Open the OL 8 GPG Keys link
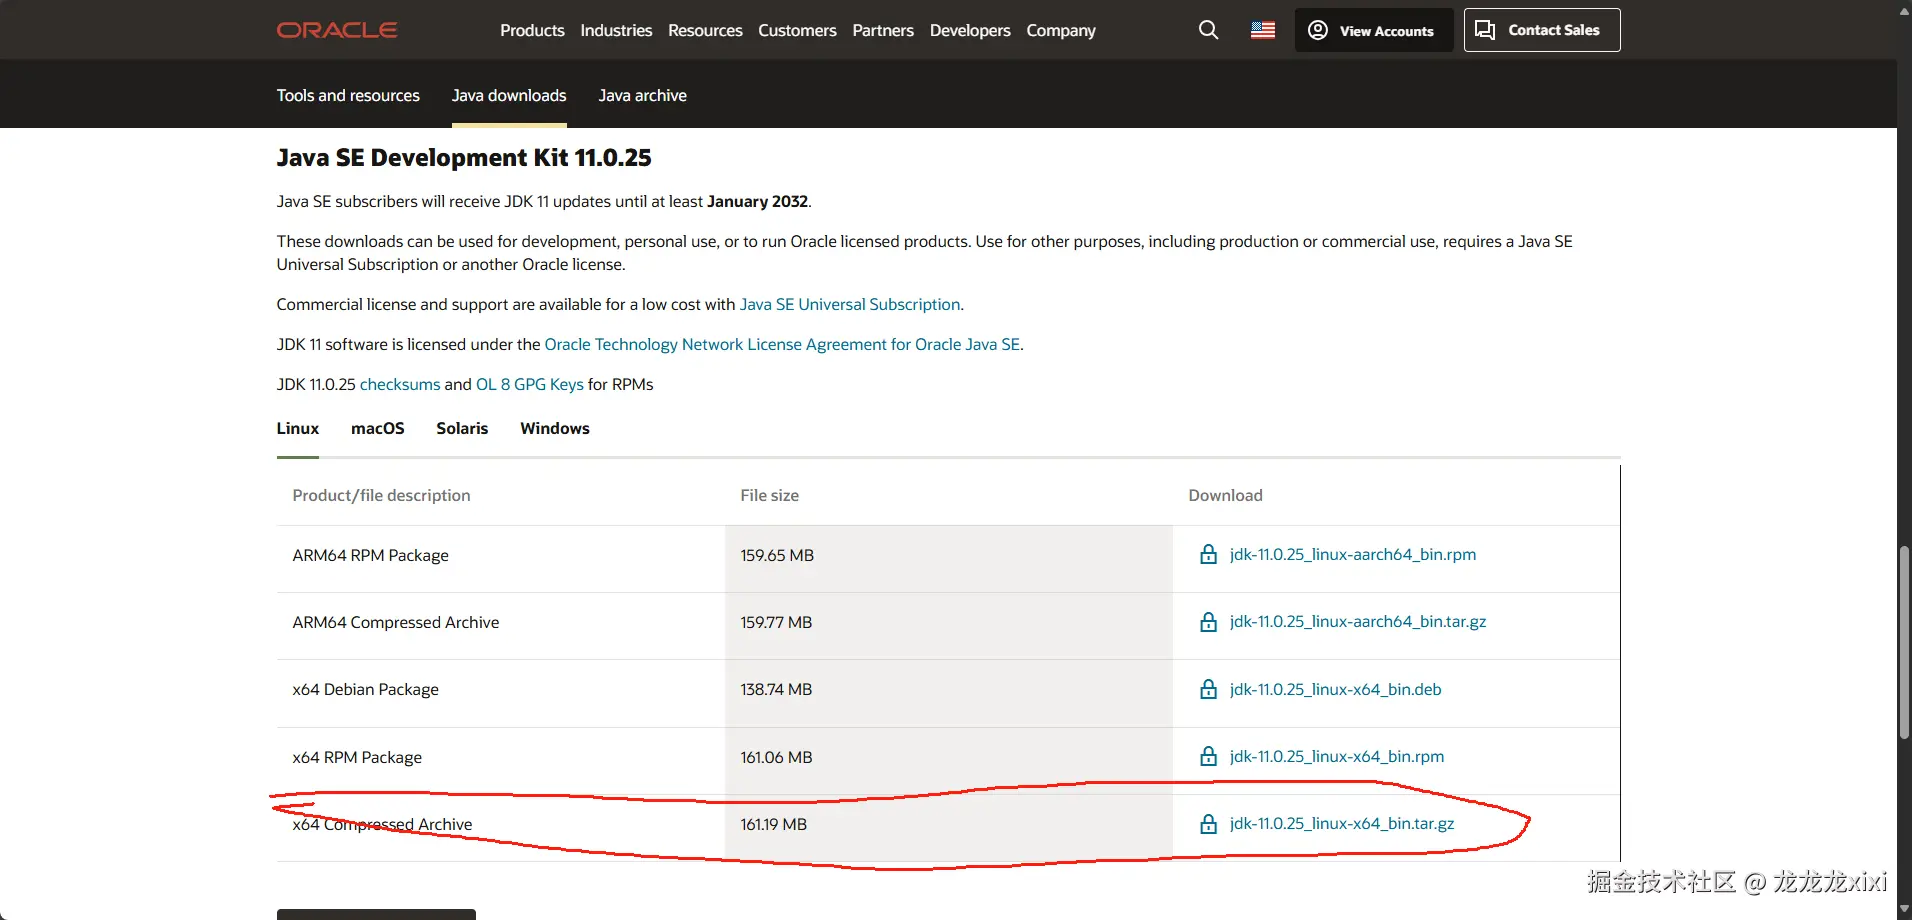The image size is (1912, 920). 530,384
